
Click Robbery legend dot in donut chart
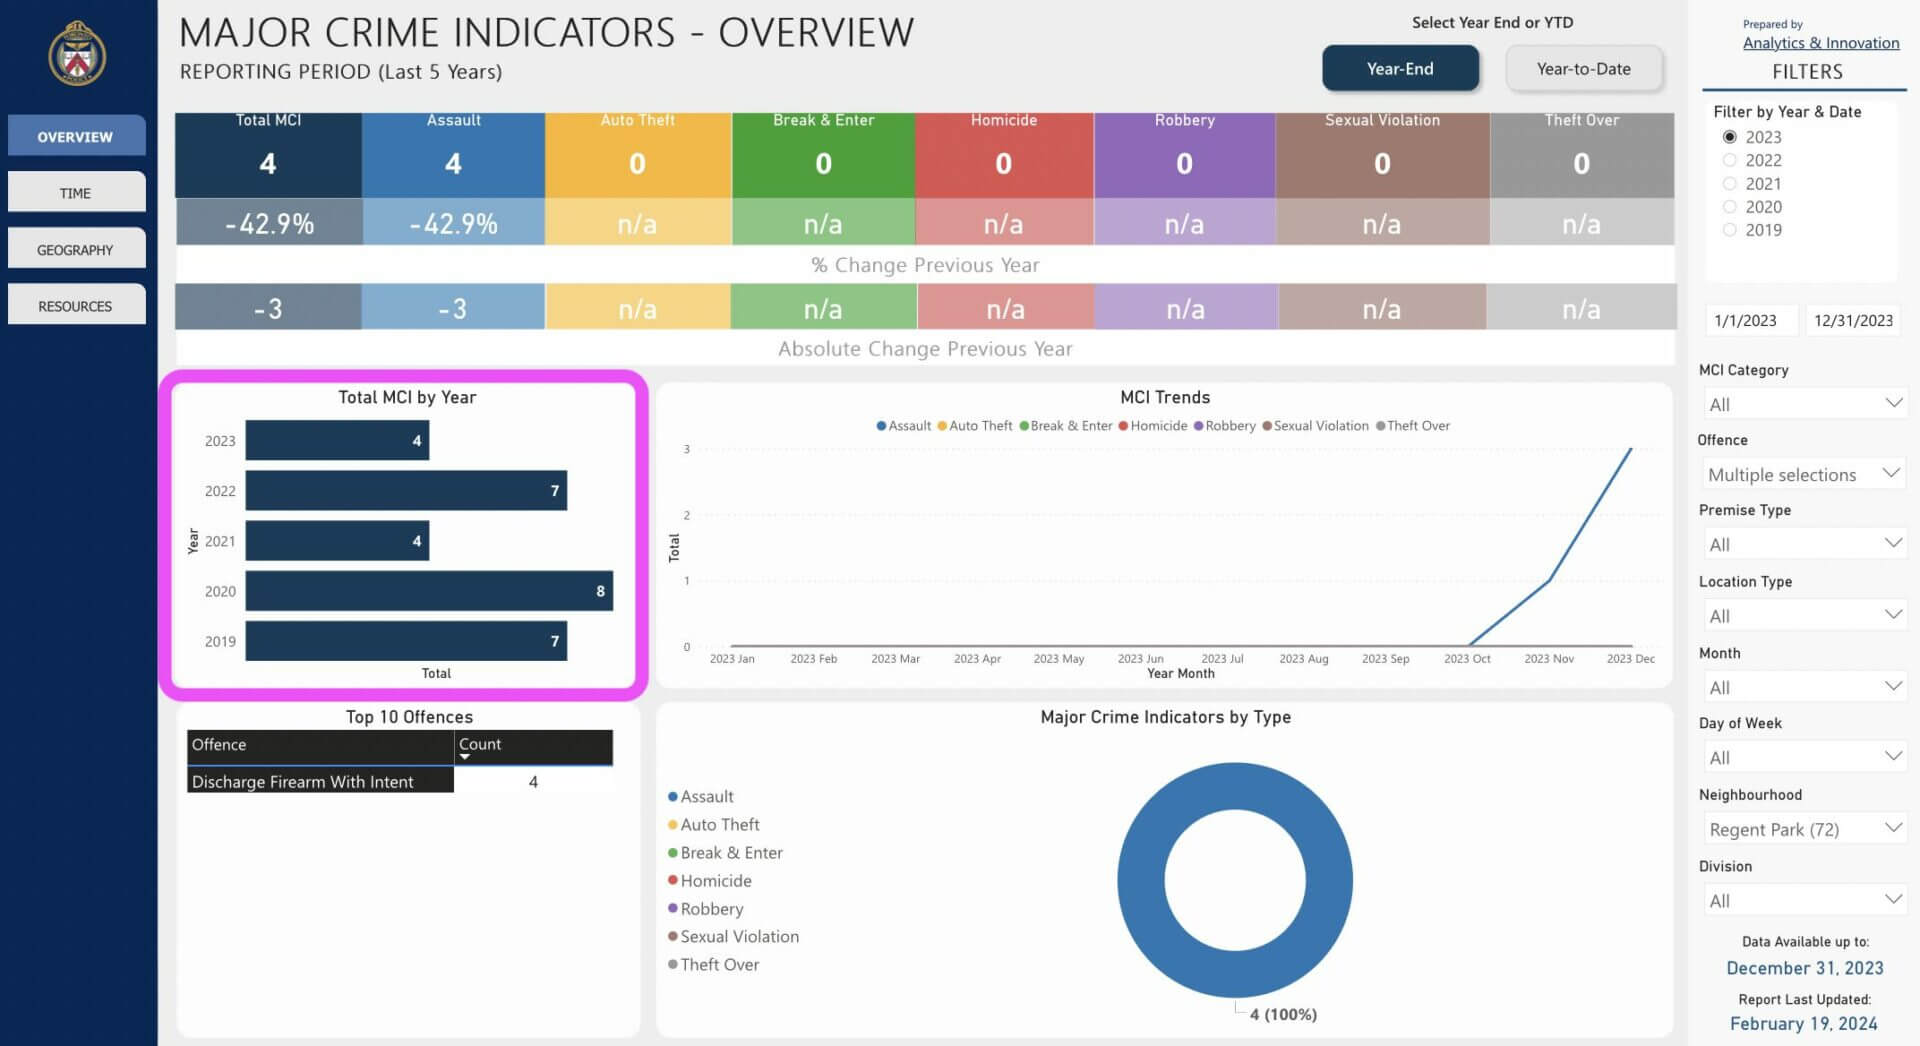(673, 909)
